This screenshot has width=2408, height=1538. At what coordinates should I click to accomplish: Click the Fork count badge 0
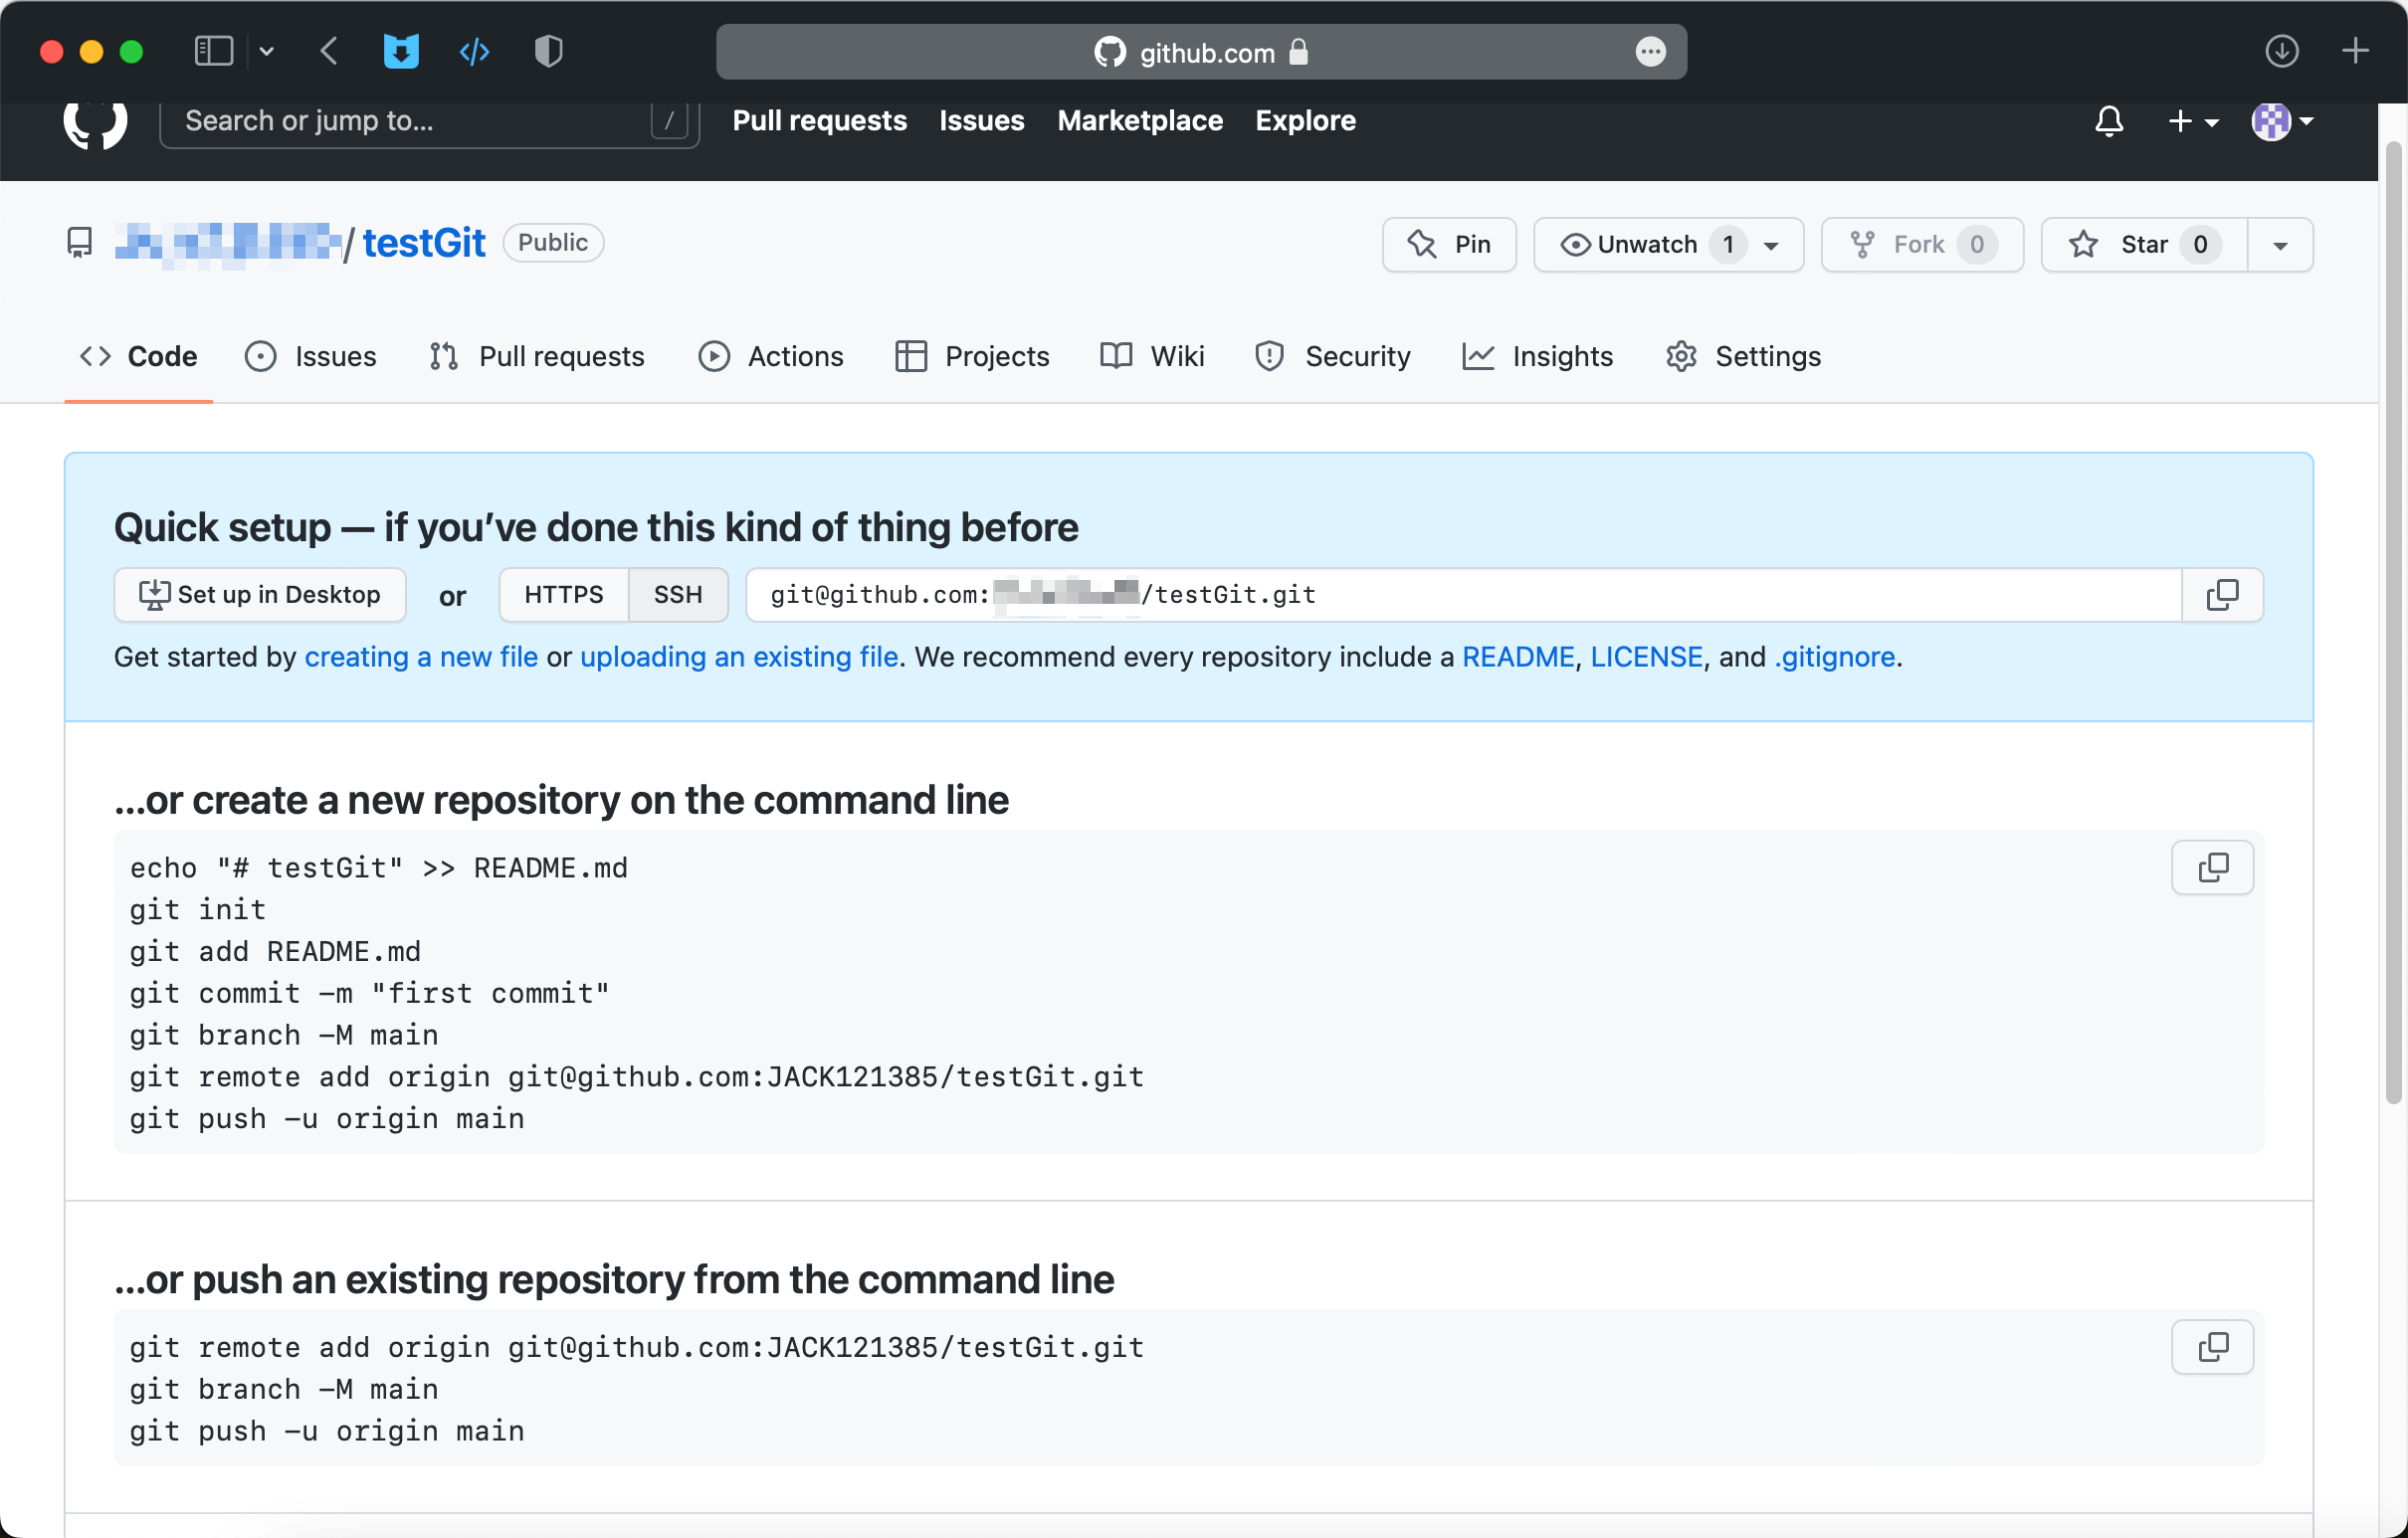(1976, 244)
